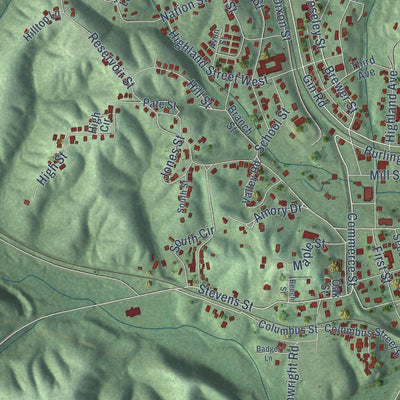Select the Highland Street West label
Viewport: 400px width, 400px height.
[x=218, y=58]
